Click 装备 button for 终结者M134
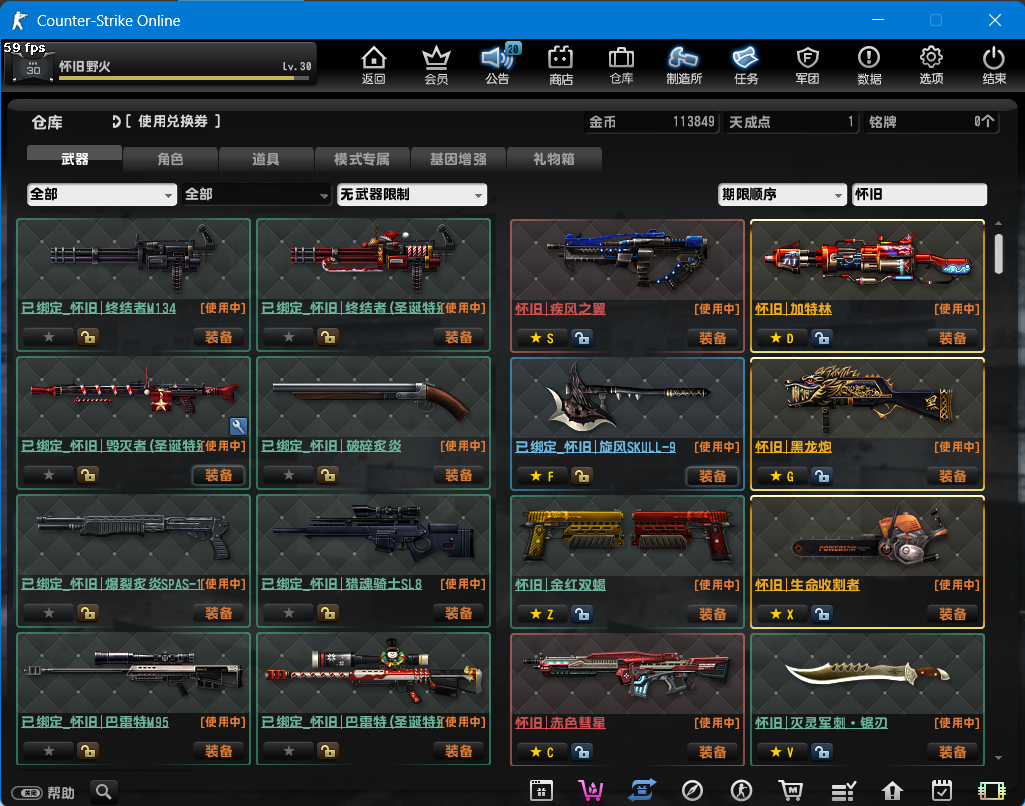This screenshot has height=806, width=1025. click(x=218, y=337)
